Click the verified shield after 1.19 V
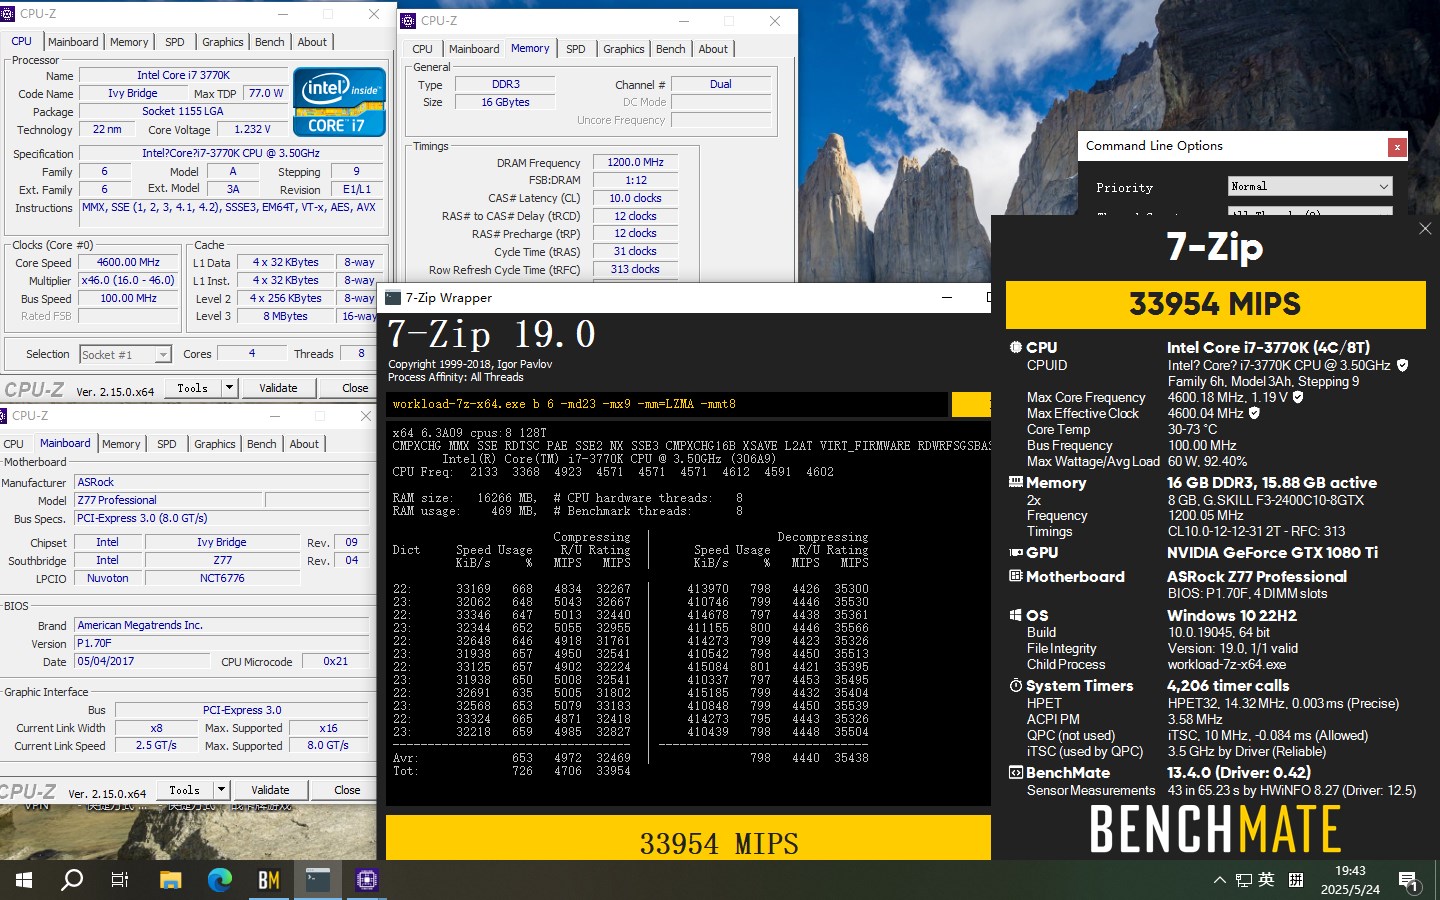Screen dimensions: 1440x900 pos(1298,397)
